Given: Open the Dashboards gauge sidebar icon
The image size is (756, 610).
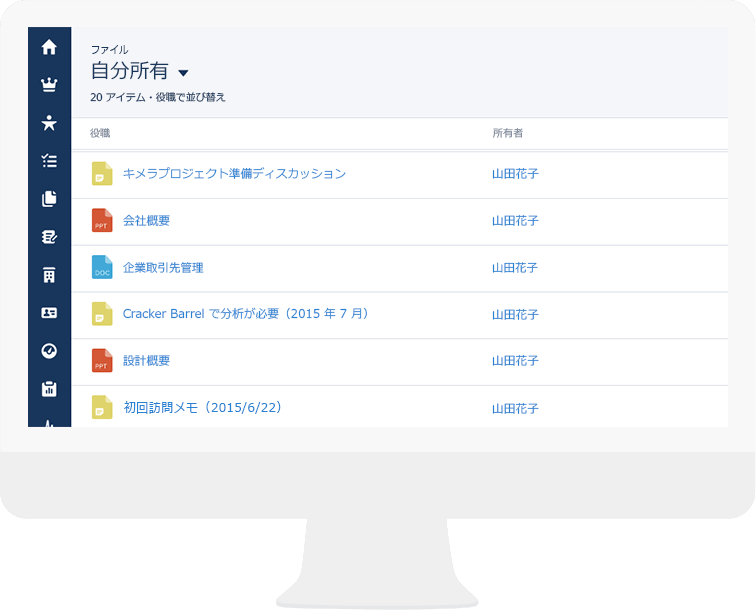Looking at the screenshot, I should pyautogui.click(x=49, y=351).
